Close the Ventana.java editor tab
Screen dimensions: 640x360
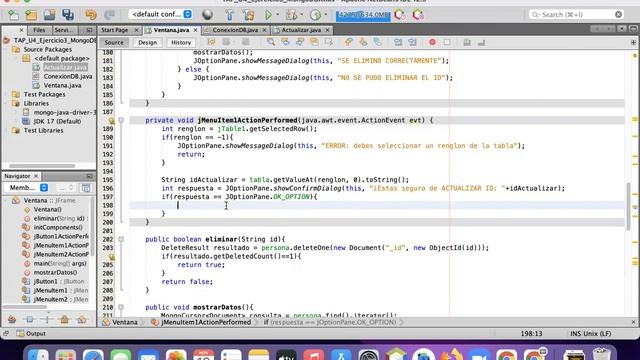point(196,30)
